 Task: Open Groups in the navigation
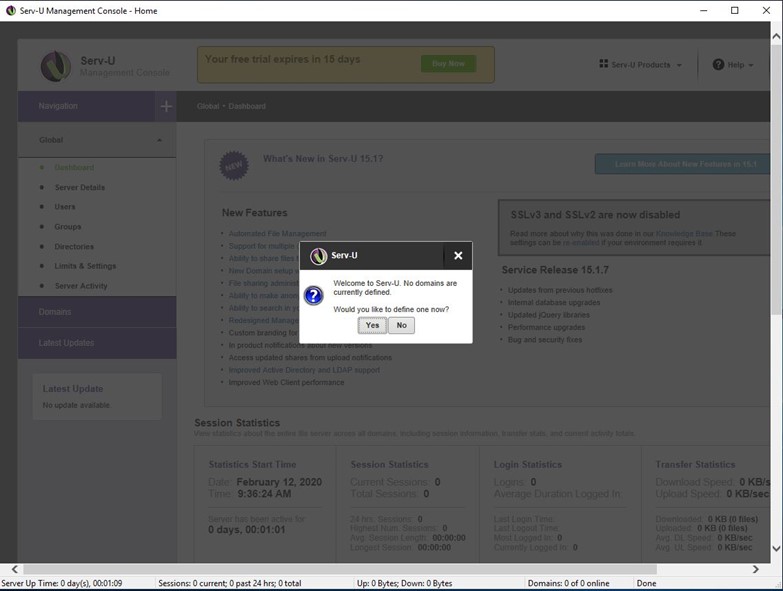pos(68,227)
